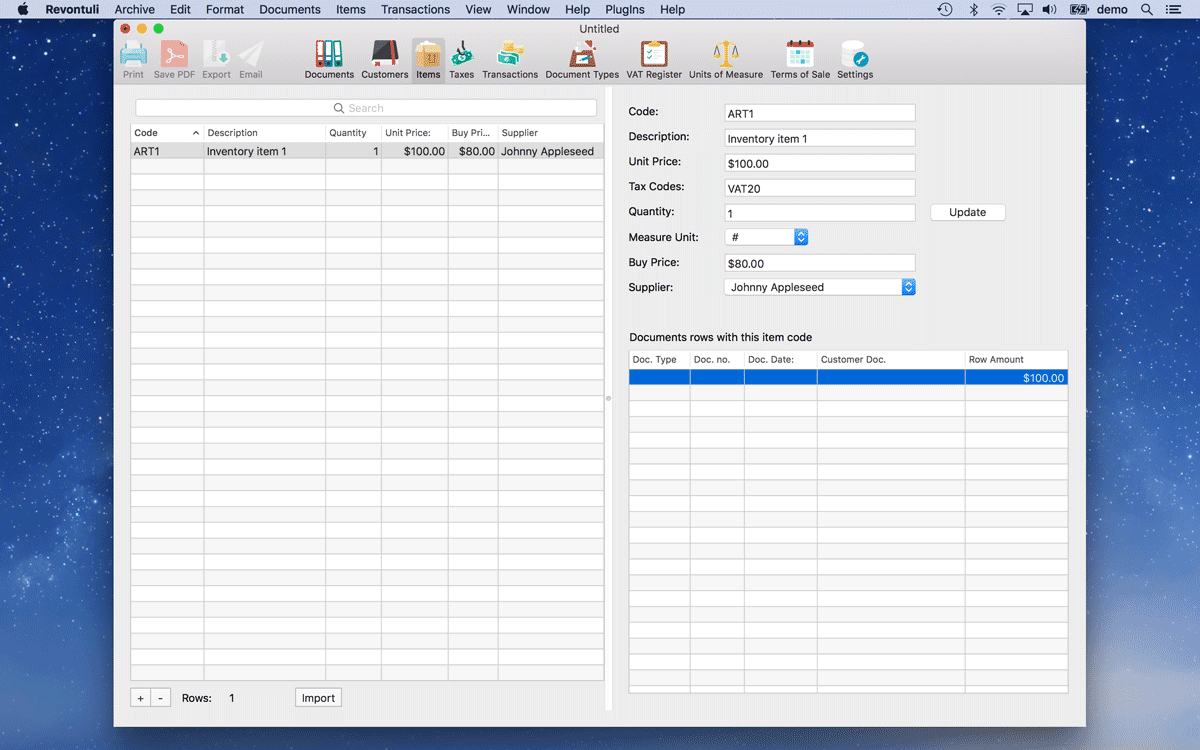Click the Unit Price column header

(415, 133)
